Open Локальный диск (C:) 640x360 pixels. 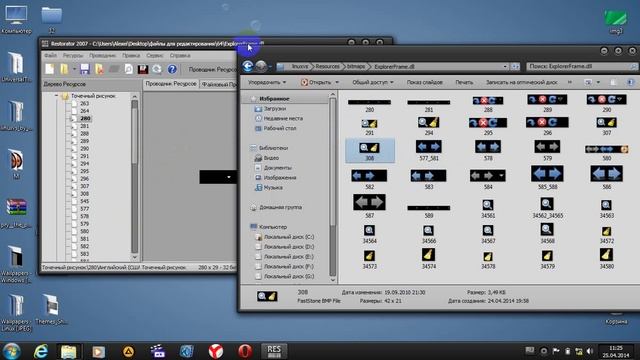click(x=289, y=237)
